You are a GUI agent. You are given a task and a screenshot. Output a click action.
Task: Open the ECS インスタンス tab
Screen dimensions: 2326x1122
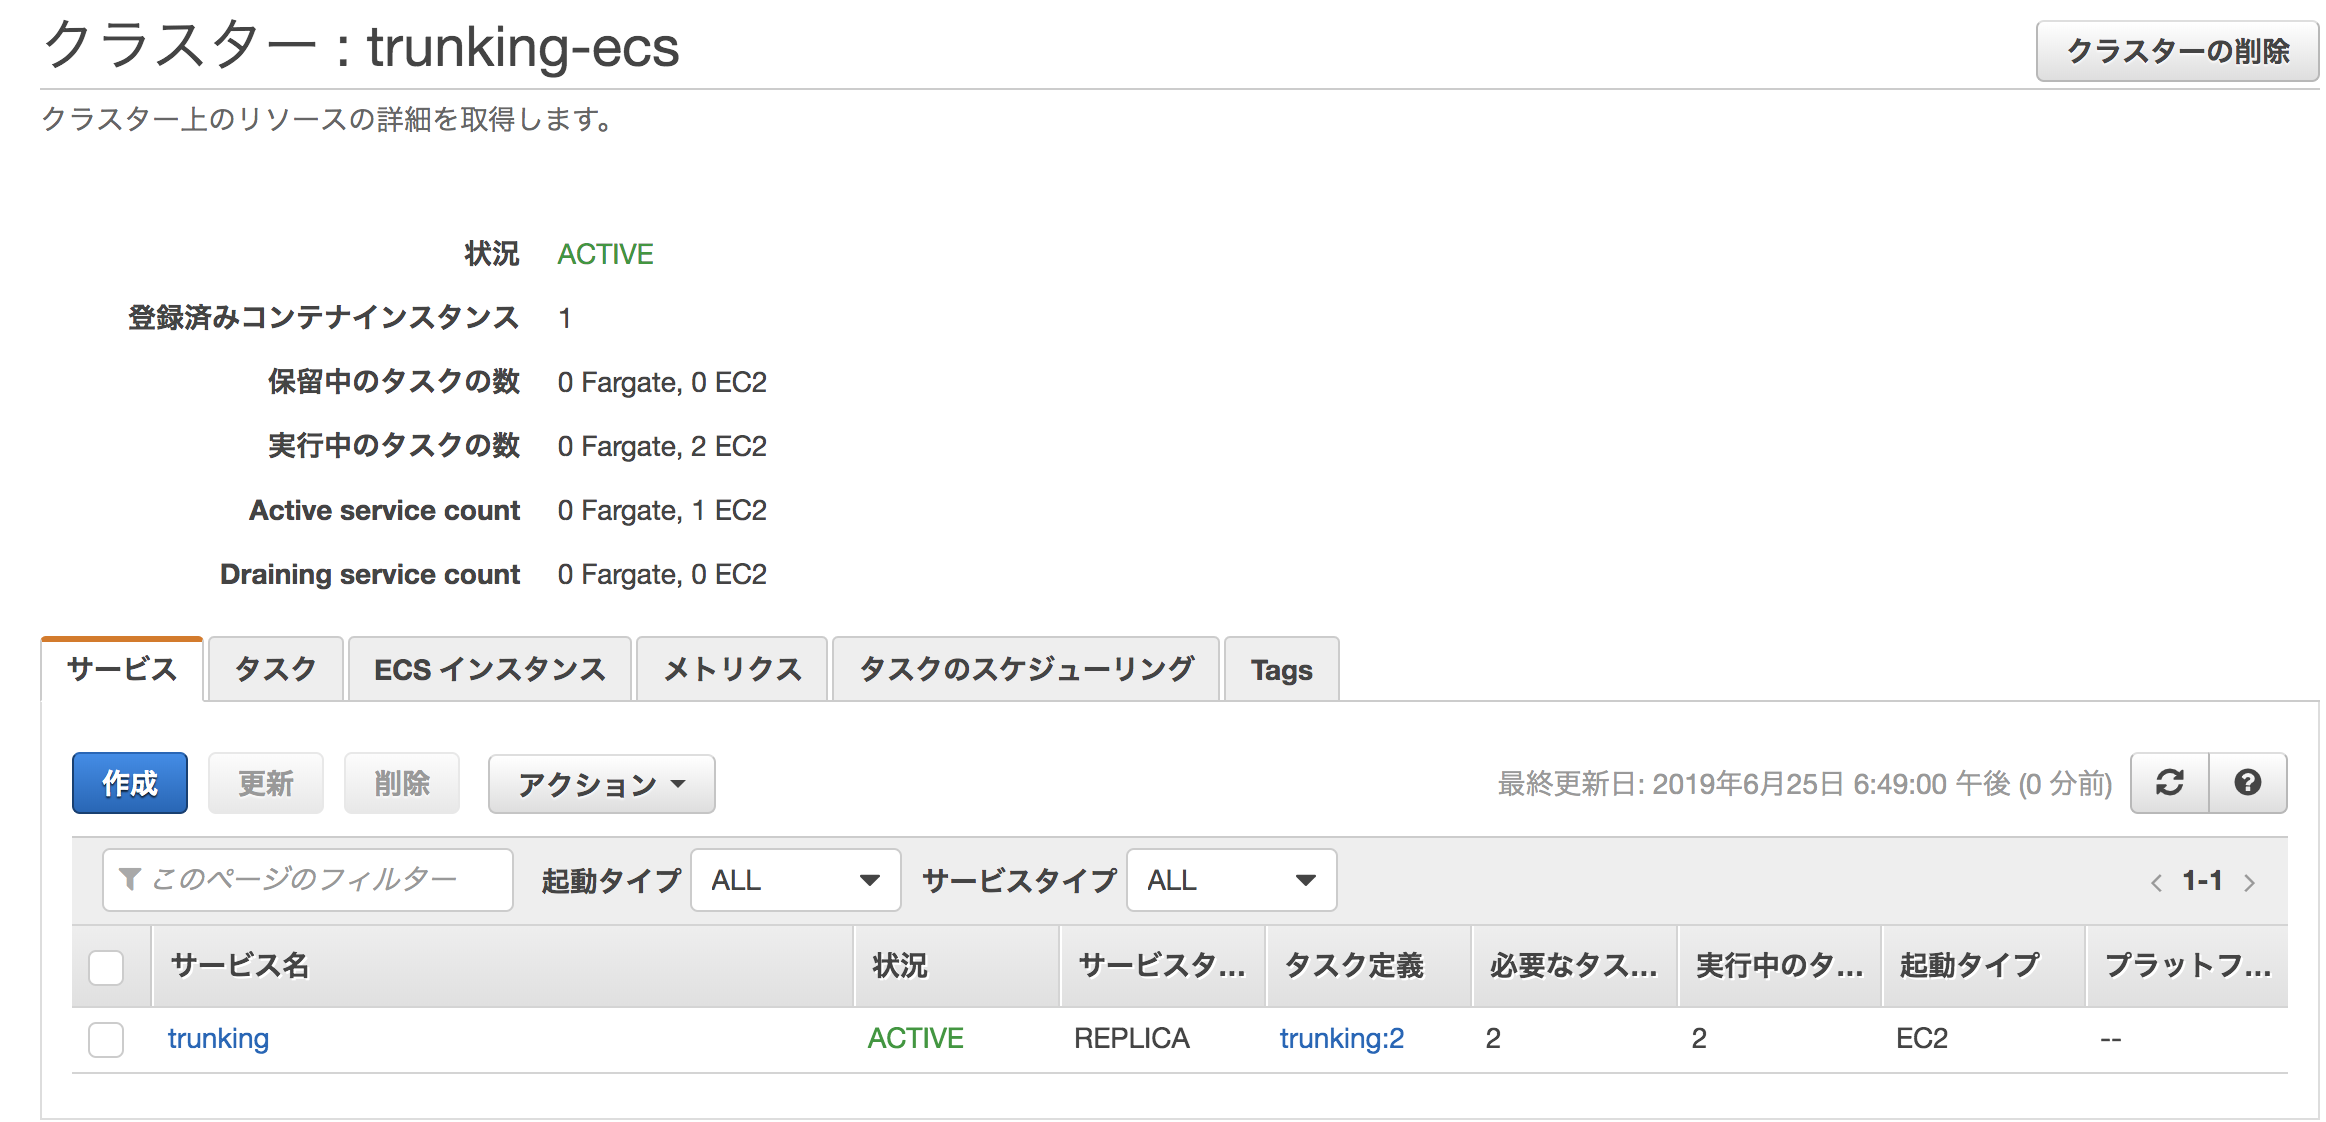pyautogui.click(x=489, y=669)
